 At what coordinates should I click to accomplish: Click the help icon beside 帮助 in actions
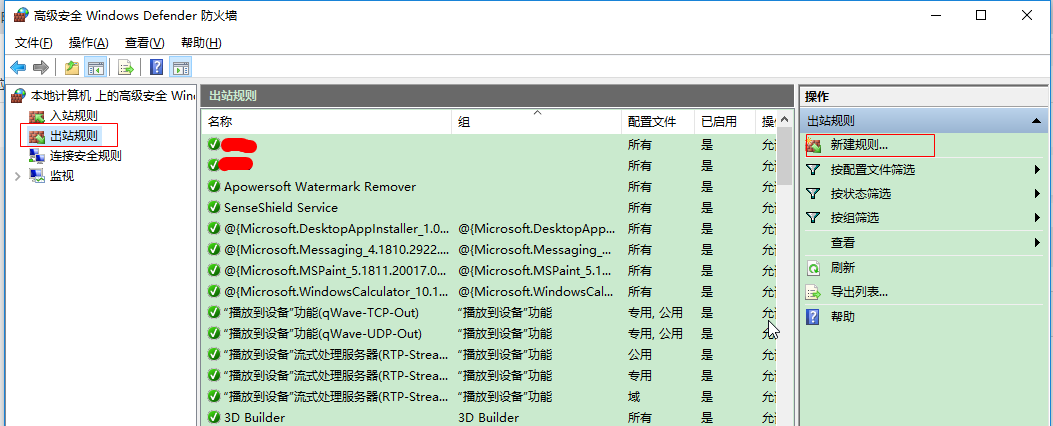[813, 316]
